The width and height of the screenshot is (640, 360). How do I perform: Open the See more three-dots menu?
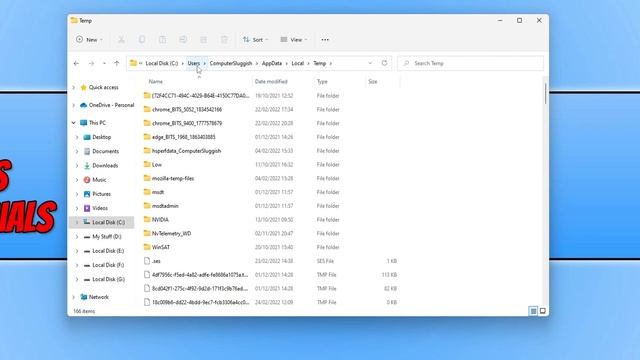click(x=325, y=40)
